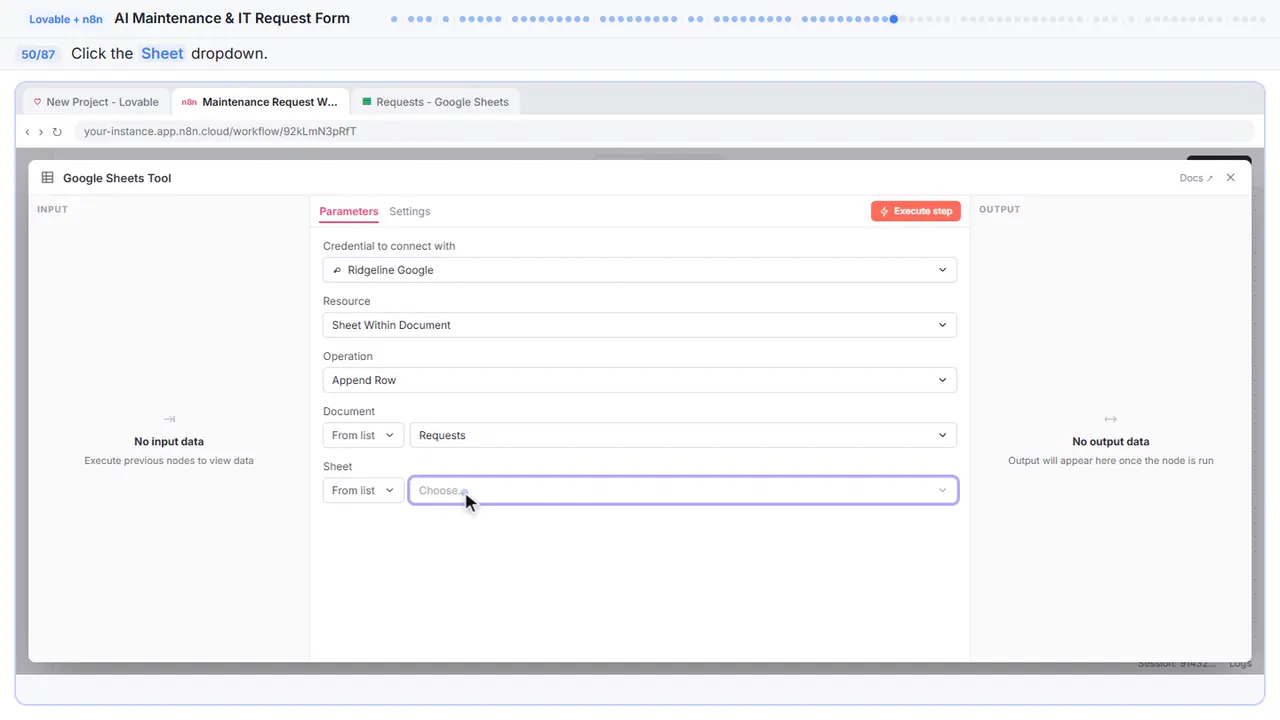The height and width of the screenshot is (720, 1280).
Task: Click the browser back arrow icon
Action: click(x=27, y=132)
